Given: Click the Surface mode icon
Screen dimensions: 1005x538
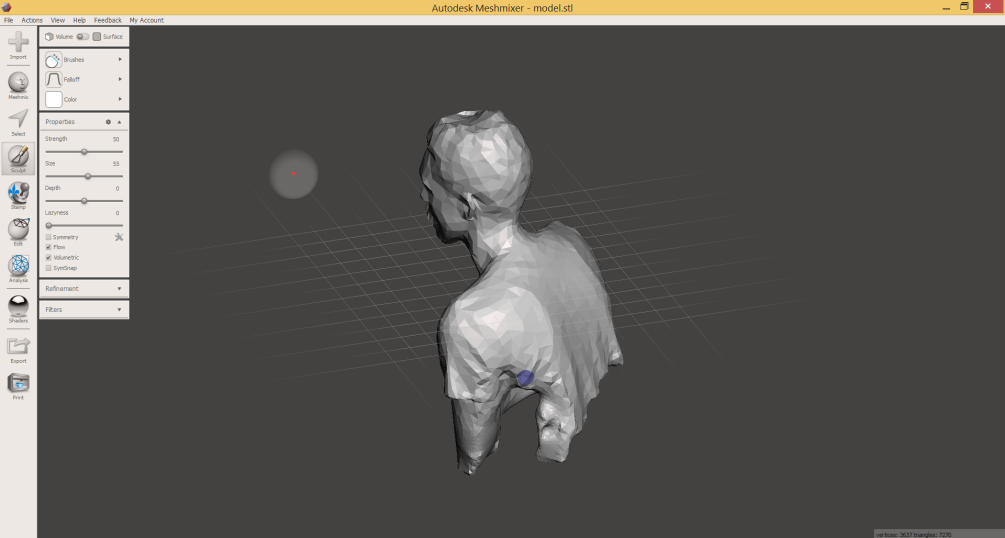Looking at the screenshot, I should click(97, 37).
